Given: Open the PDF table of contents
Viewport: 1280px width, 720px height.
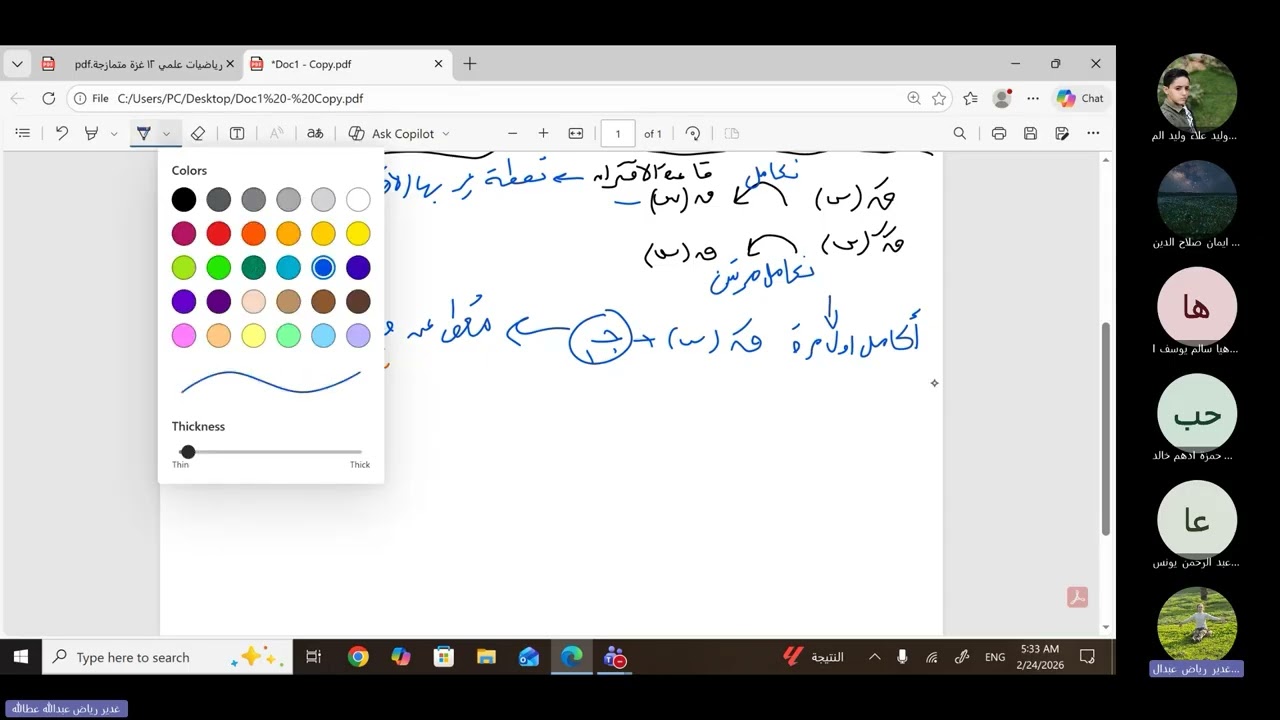Looking at the screenshot, I should tap(23, 133).
